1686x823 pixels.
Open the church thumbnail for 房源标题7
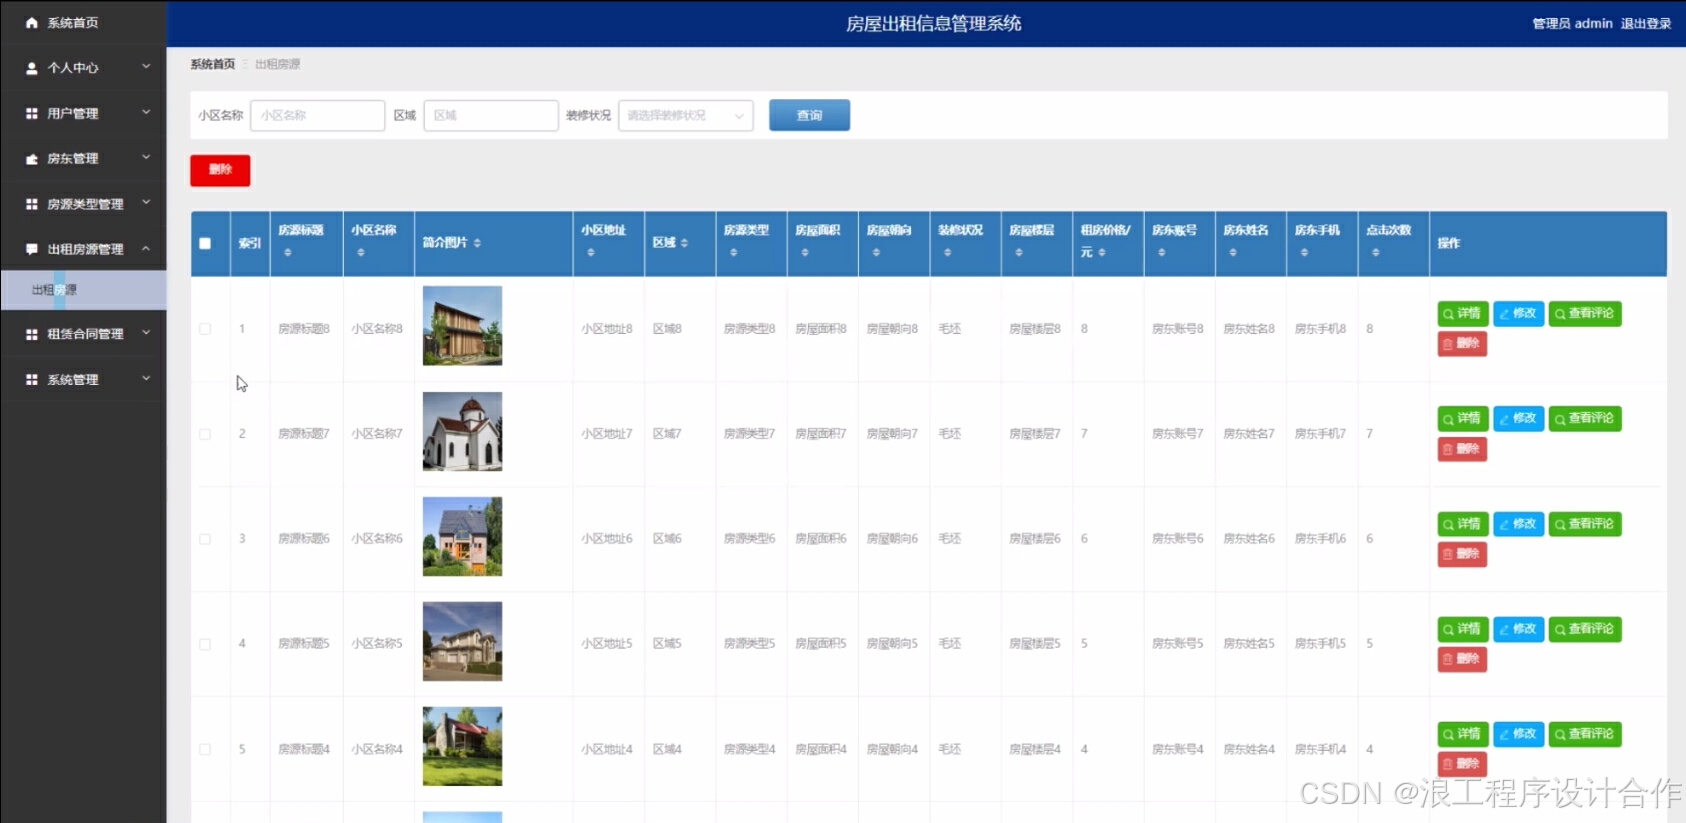462,431
